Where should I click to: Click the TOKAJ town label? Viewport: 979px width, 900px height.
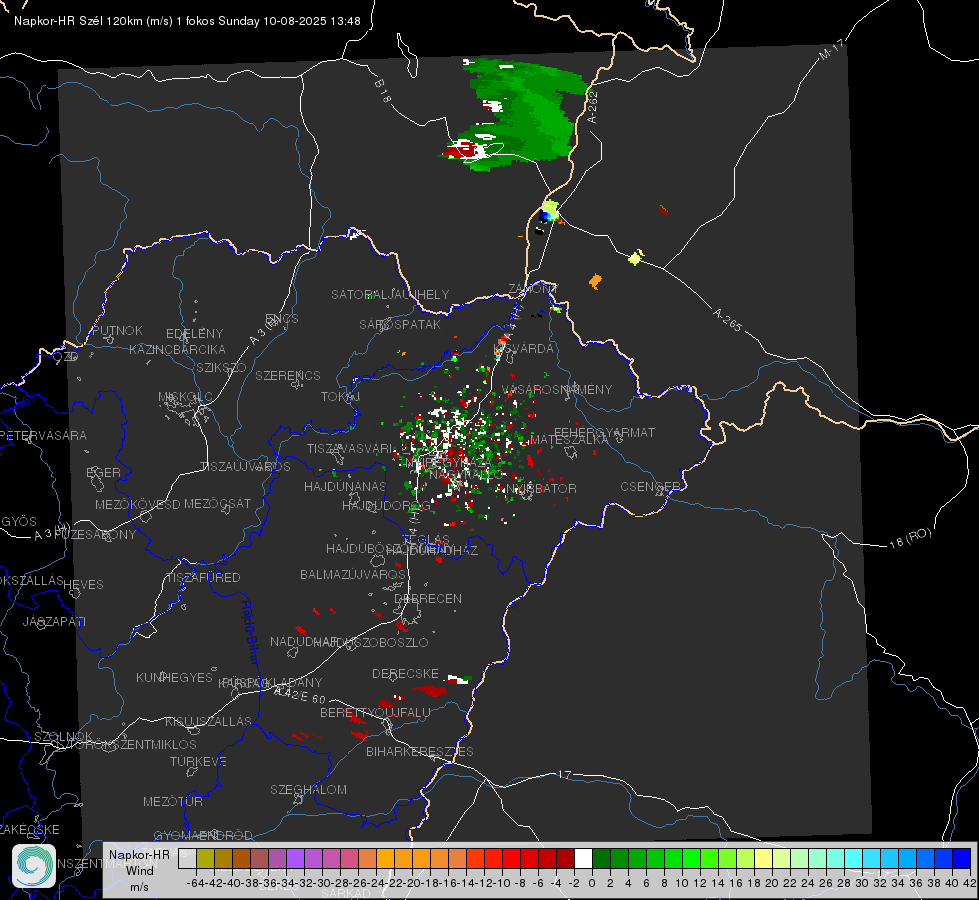pos(341,397)
